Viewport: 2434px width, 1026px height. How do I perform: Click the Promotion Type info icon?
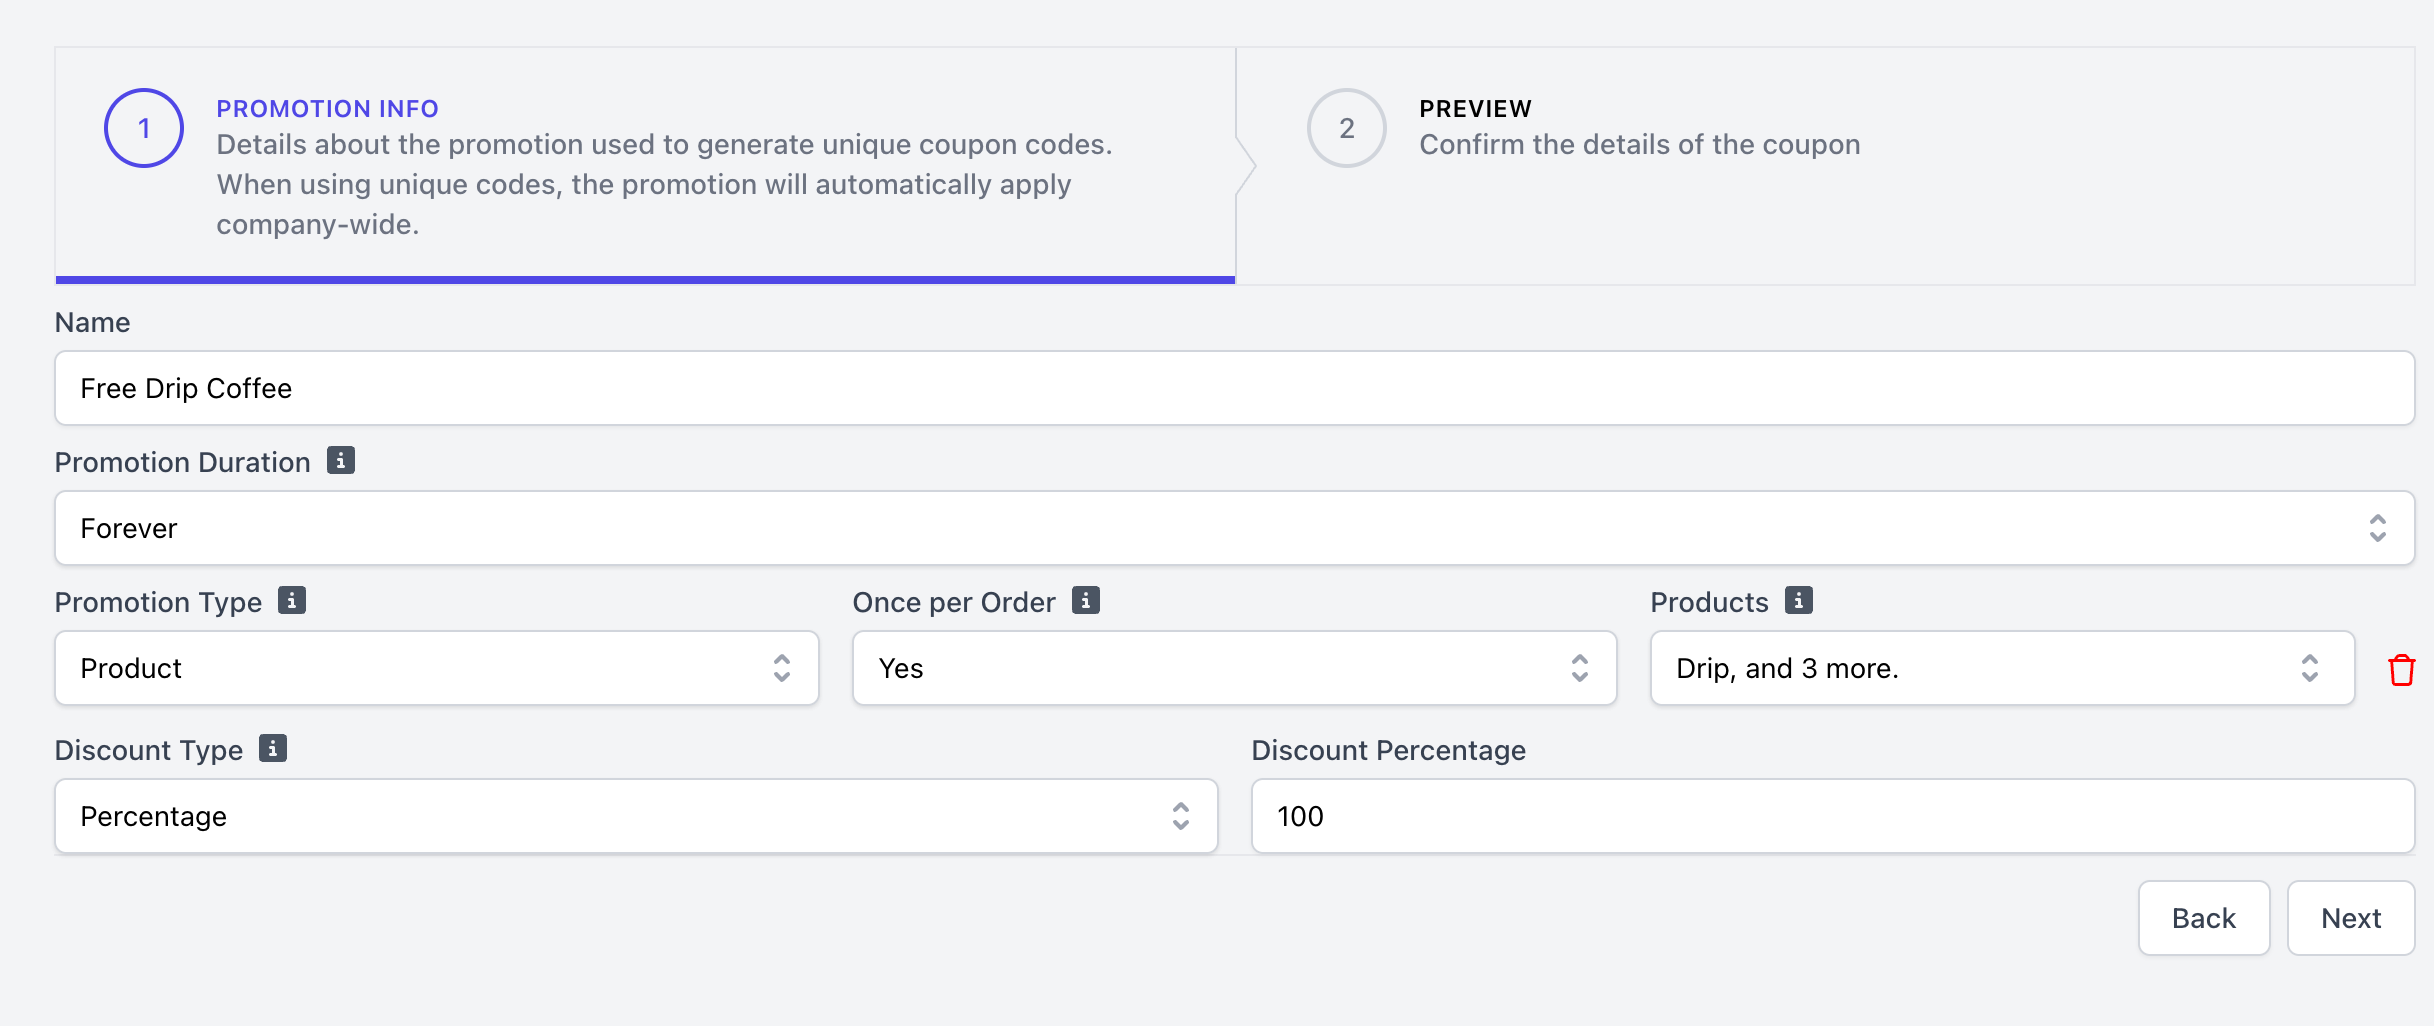tap(292, 601)
